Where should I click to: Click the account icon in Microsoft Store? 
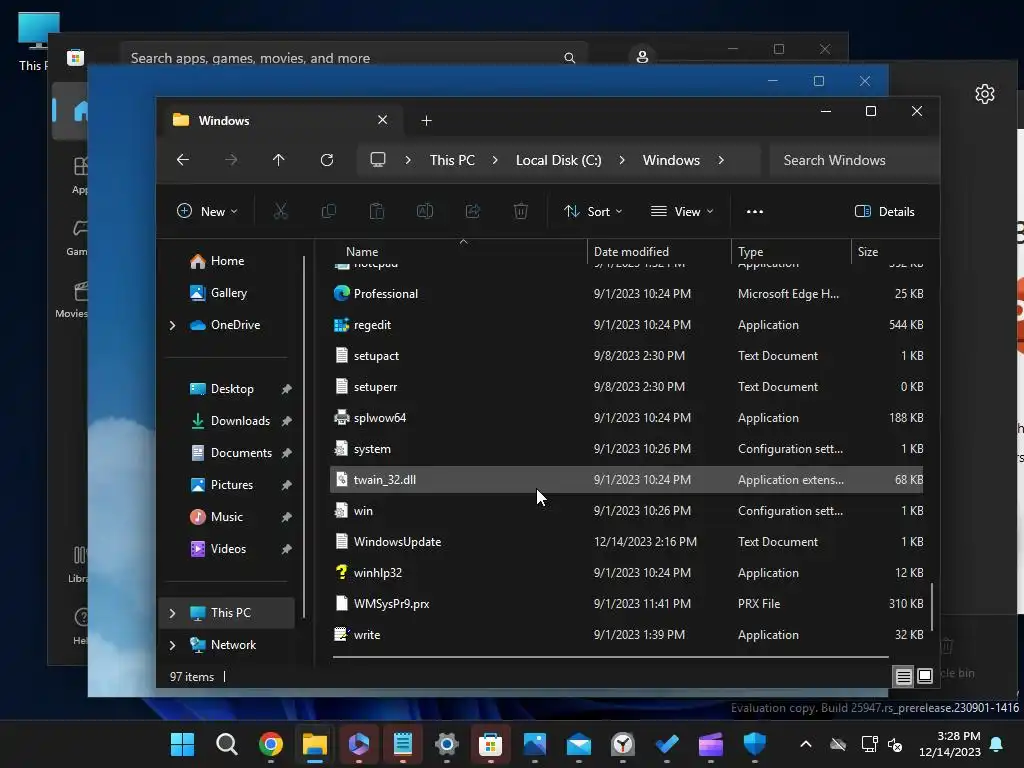tap(642, 57)
